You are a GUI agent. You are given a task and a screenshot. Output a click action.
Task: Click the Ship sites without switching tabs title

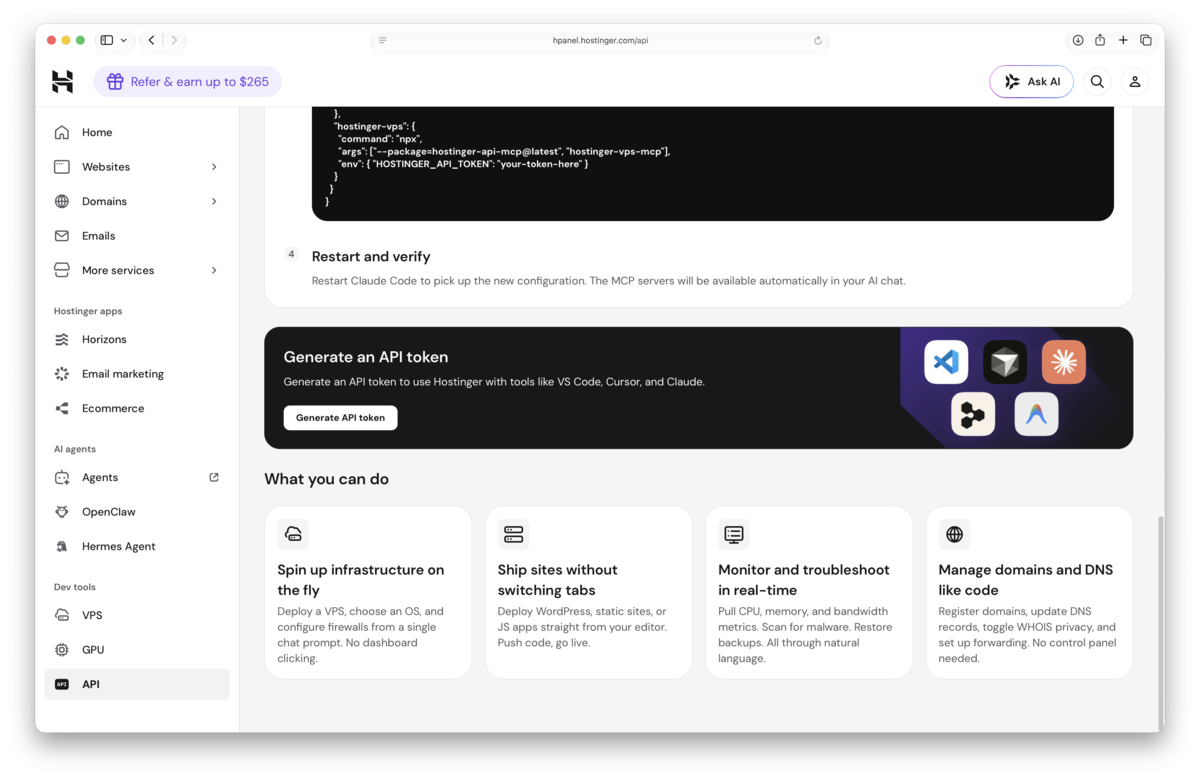[558, 580]
